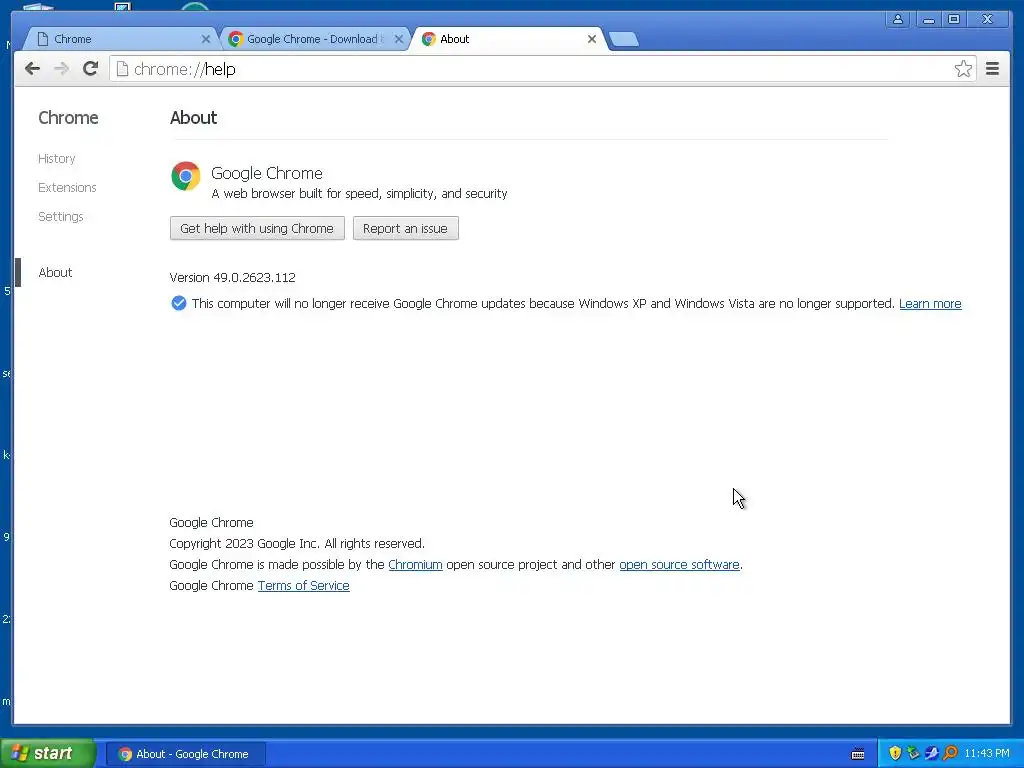
Task: Click the blue update status checkmark icon
Action: [x=178, y=303]
